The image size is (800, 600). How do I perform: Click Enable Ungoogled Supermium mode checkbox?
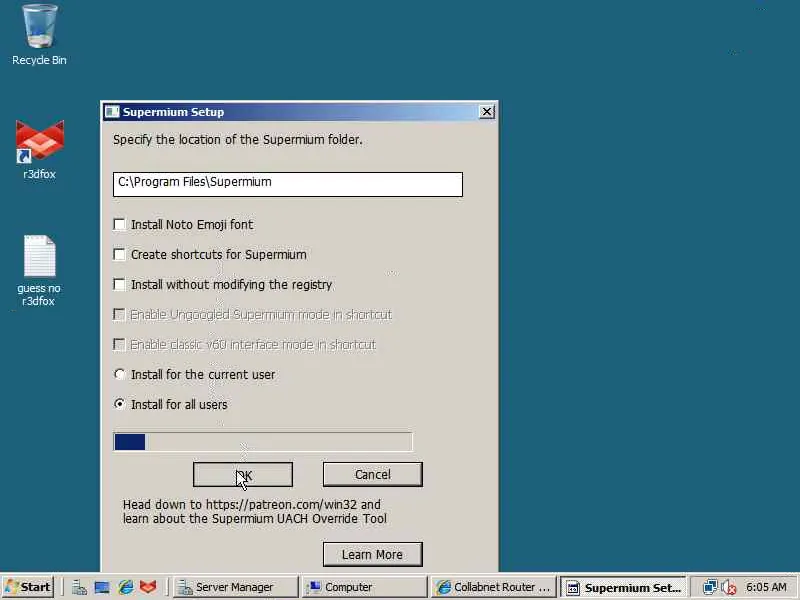pyautogui.click(x=119, y=314)
